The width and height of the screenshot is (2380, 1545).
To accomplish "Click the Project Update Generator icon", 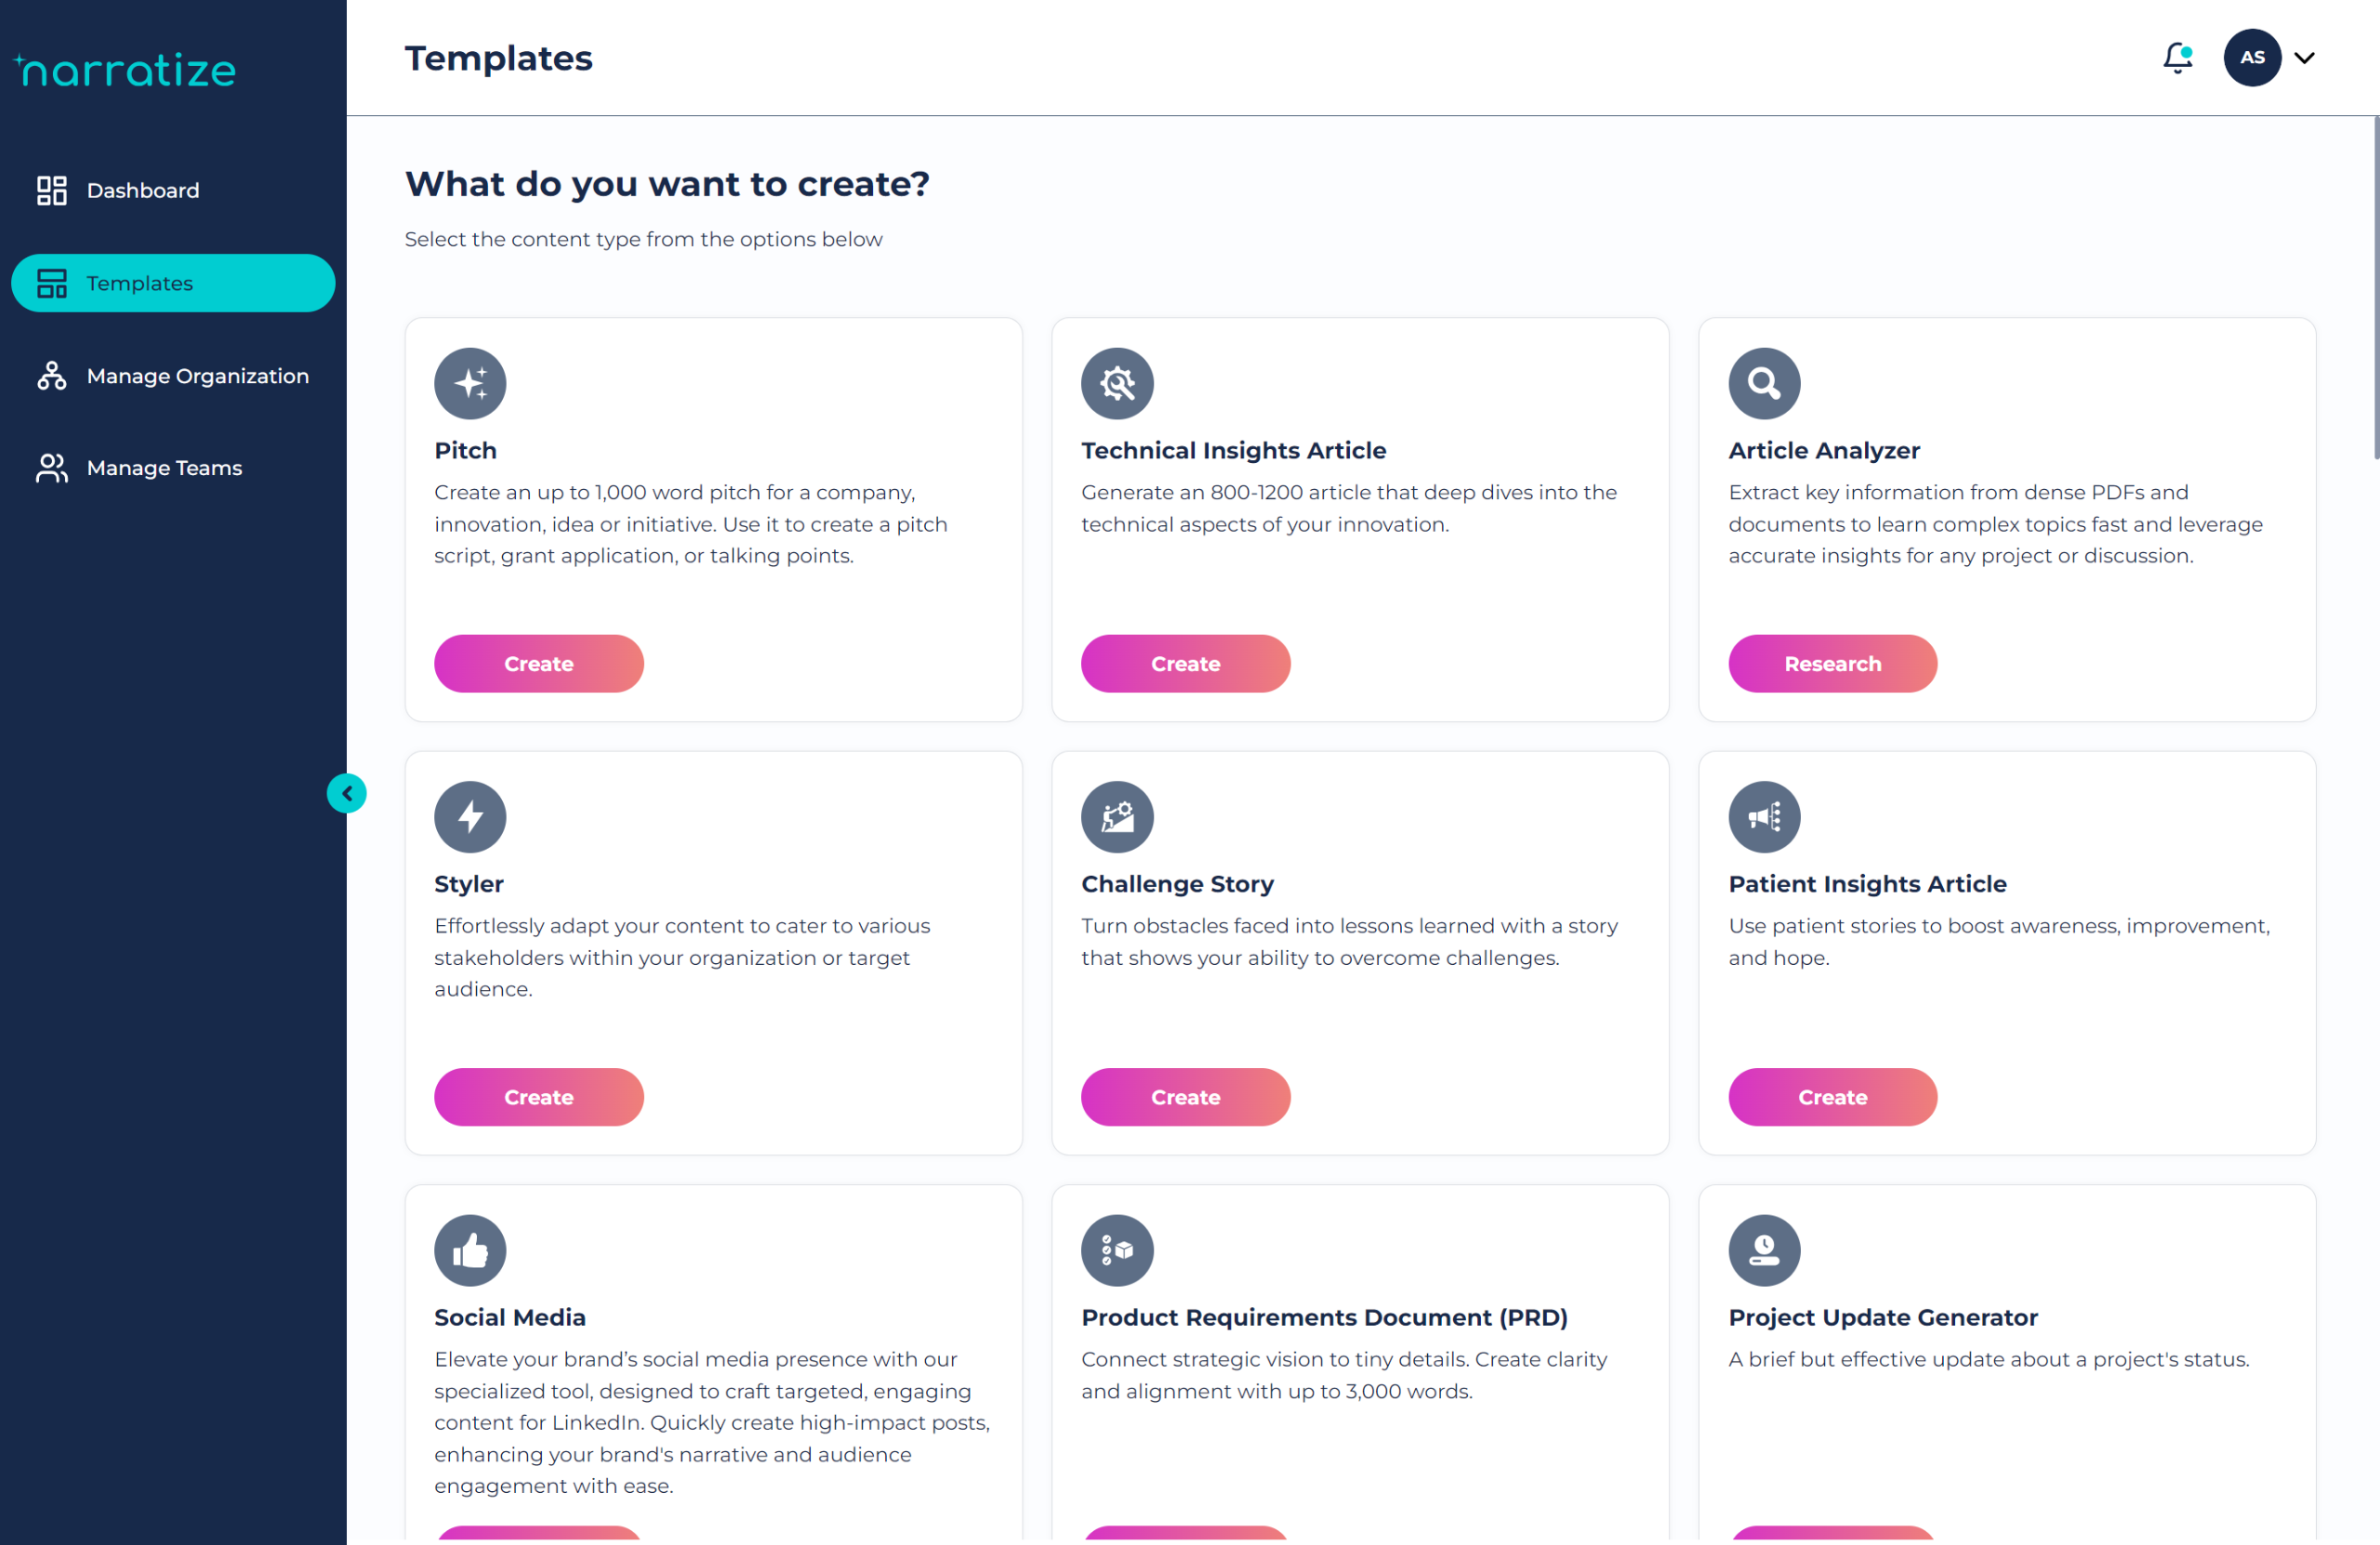I will [x=1763, y=1249].
